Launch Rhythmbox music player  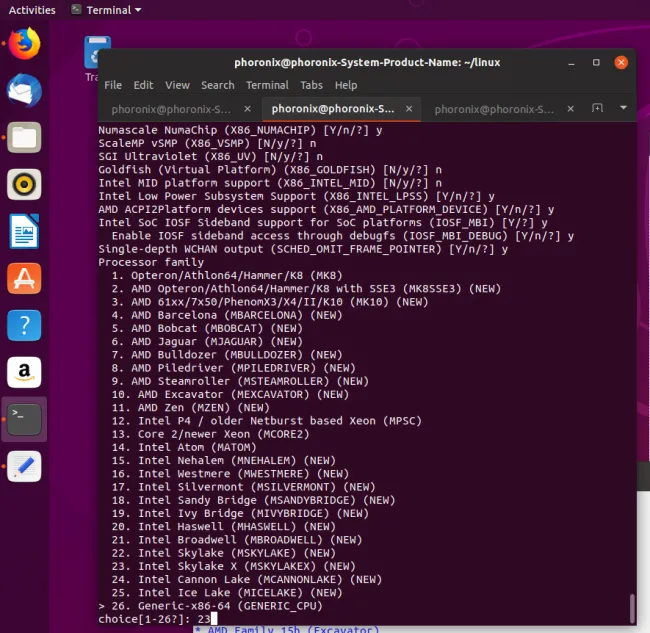(x=24, y=184)
